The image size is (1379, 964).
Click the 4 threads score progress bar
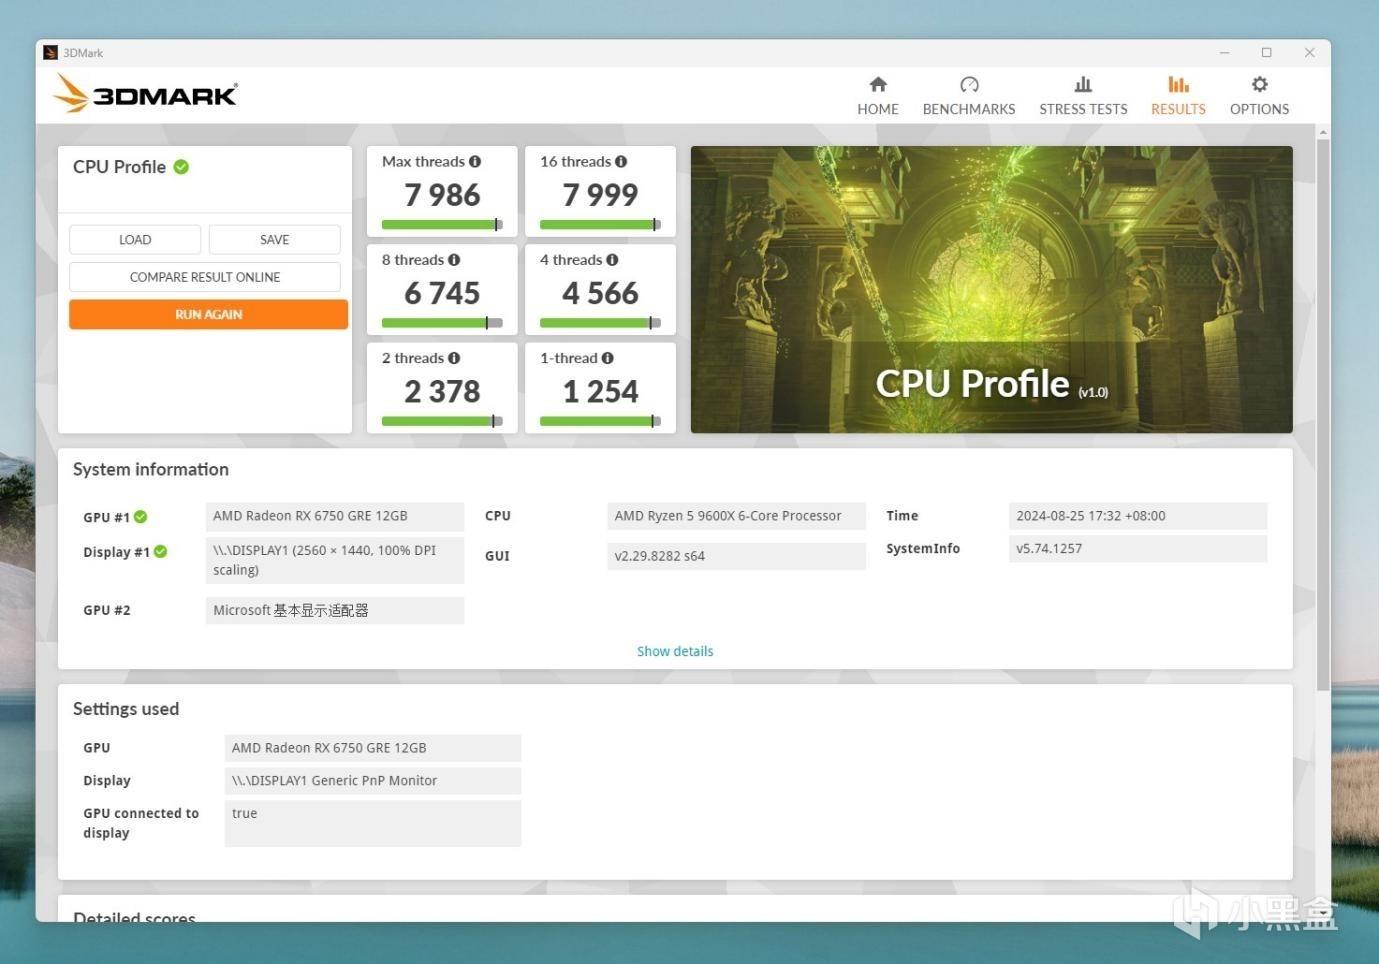[x=600, y=323]
